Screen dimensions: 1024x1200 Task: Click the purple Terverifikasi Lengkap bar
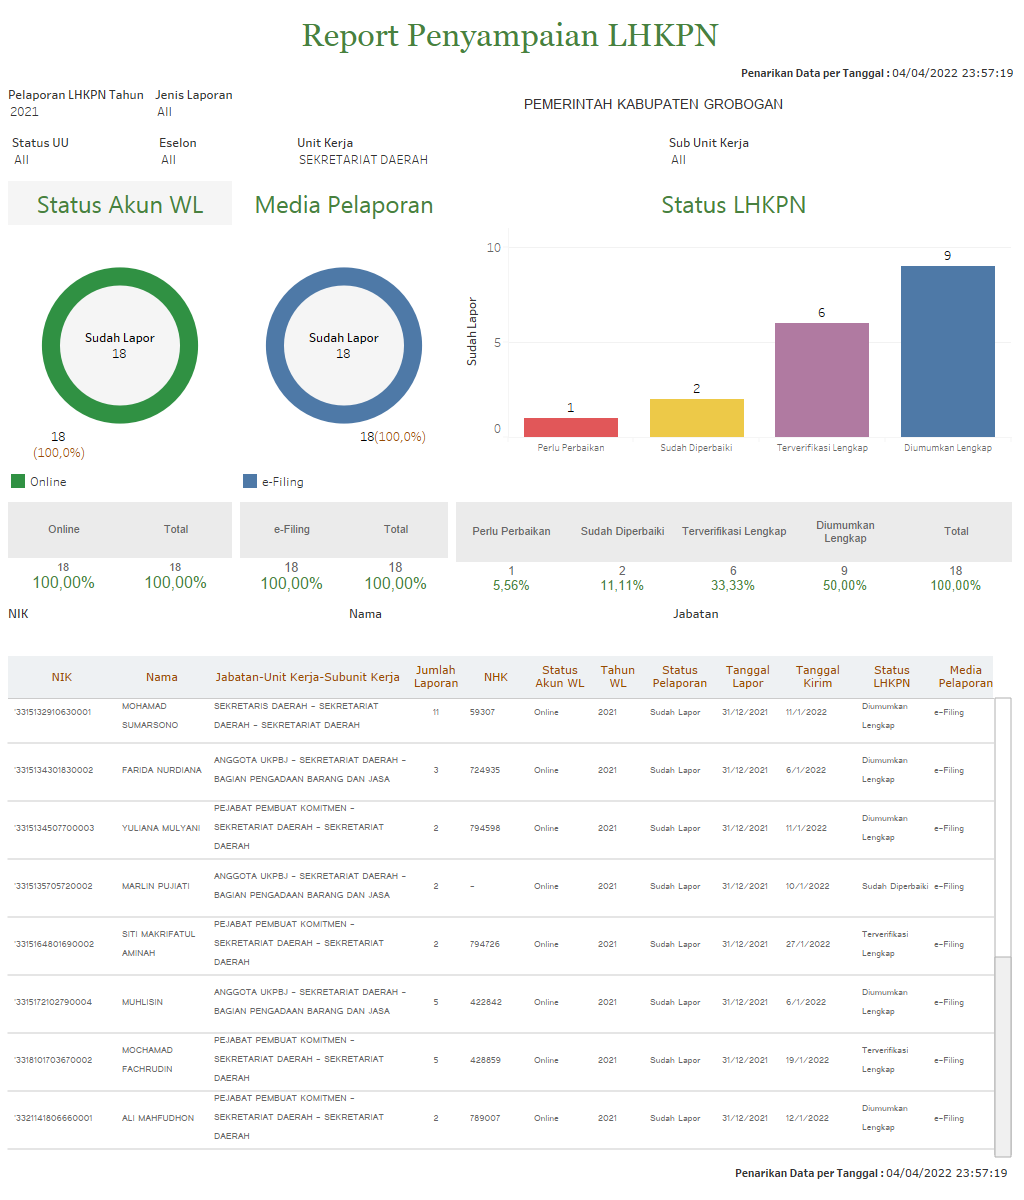pyautogui.click(x=821, y=380)
